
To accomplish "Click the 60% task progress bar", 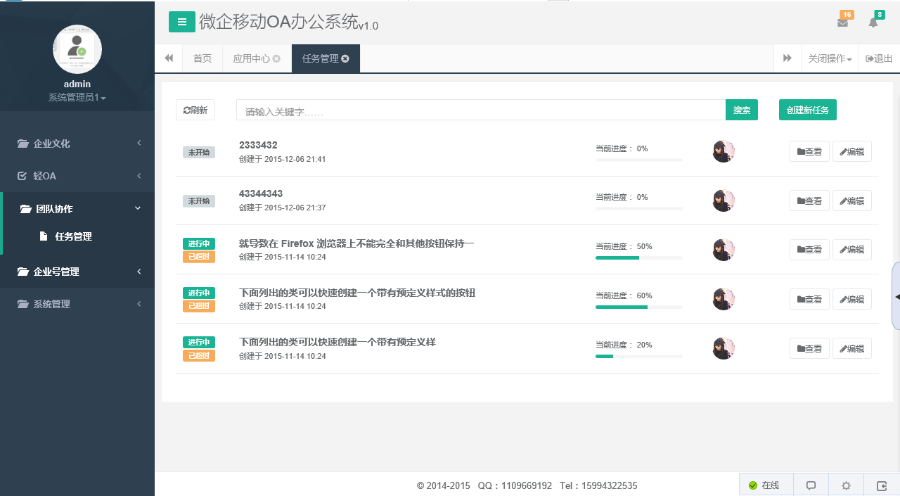I will click(x=638, y=307).
